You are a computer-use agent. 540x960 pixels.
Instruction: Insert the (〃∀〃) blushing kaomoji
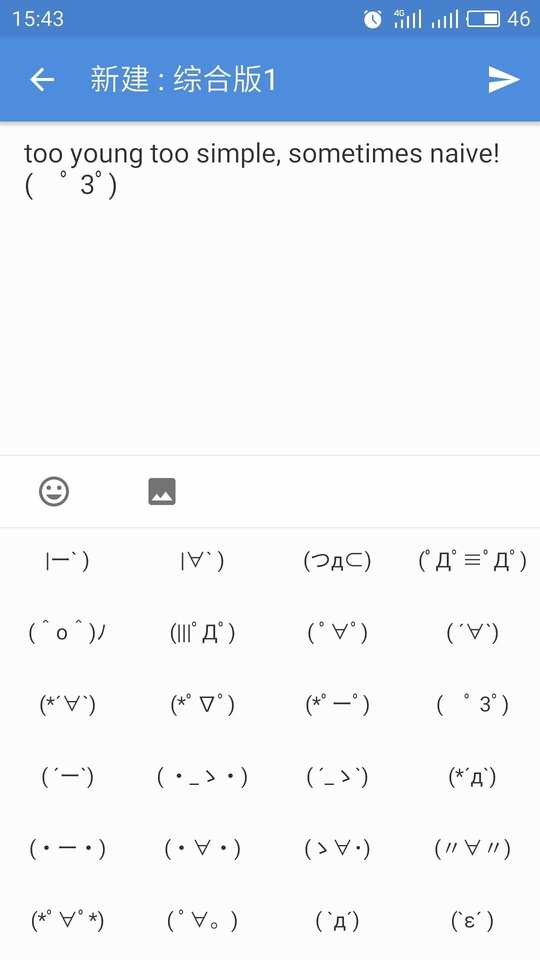[472, 849]
